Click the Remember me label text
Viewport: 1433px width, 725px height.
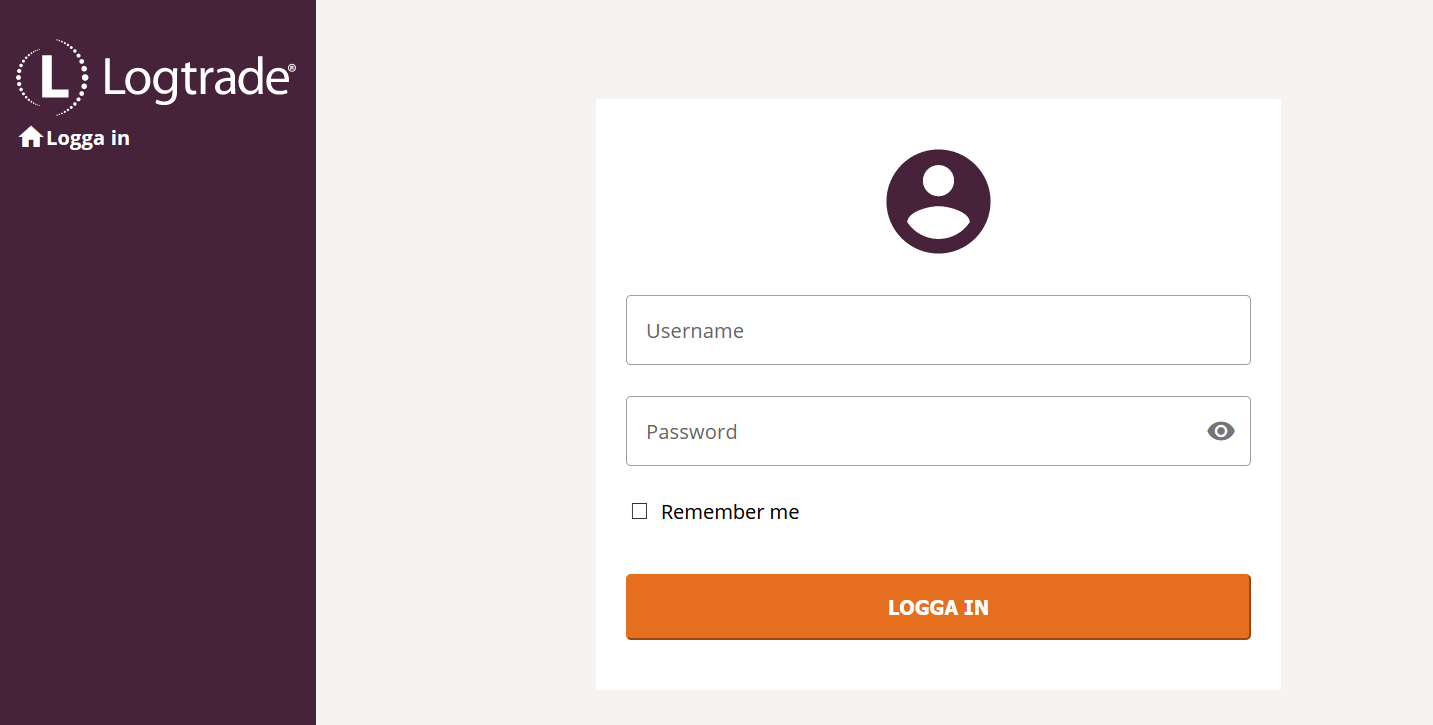point(730,512)
